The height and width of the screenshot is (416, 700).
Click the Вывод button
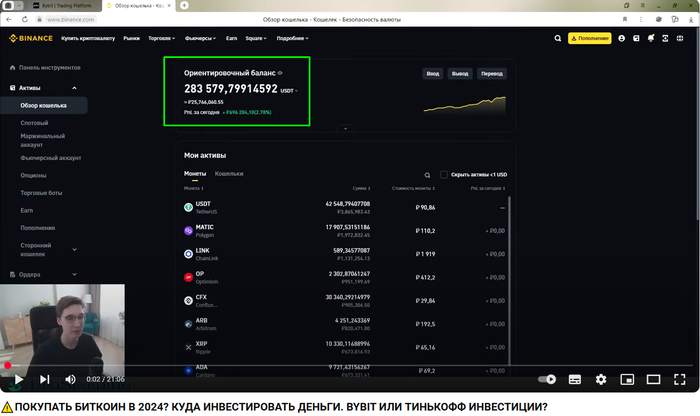460,74
